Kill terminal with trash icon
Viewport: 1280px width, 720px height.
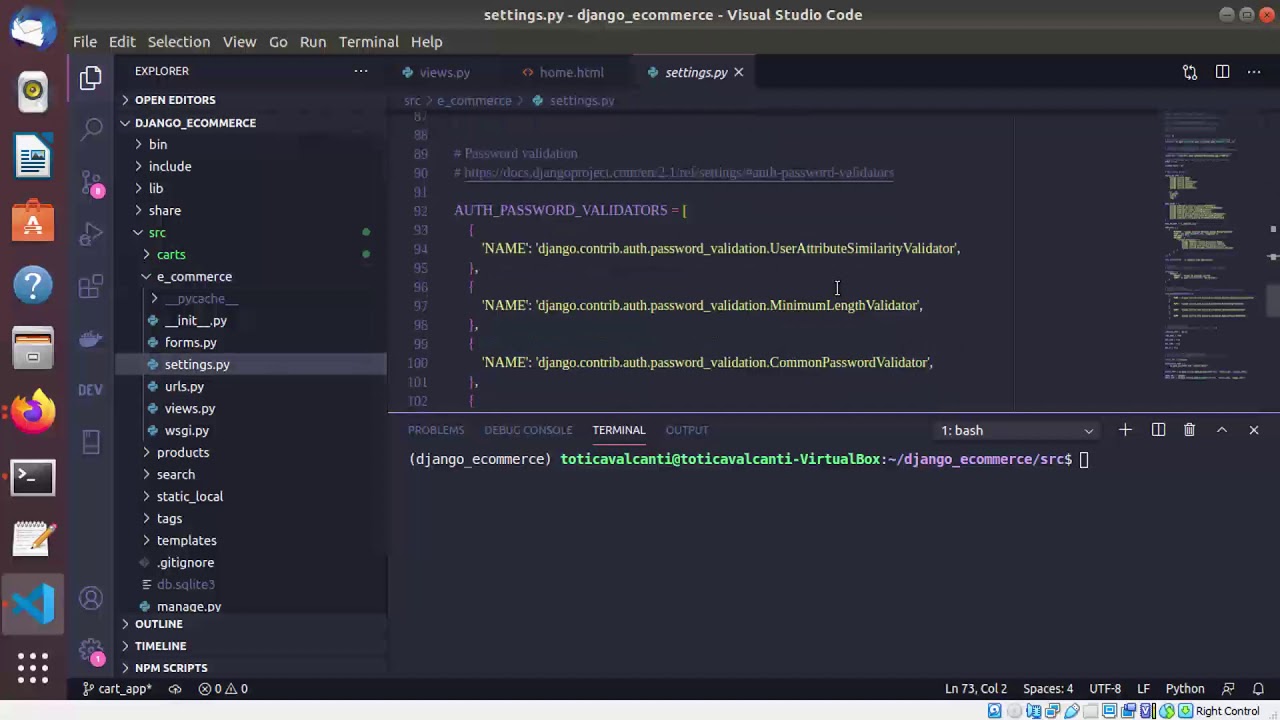pos(1189,430)
